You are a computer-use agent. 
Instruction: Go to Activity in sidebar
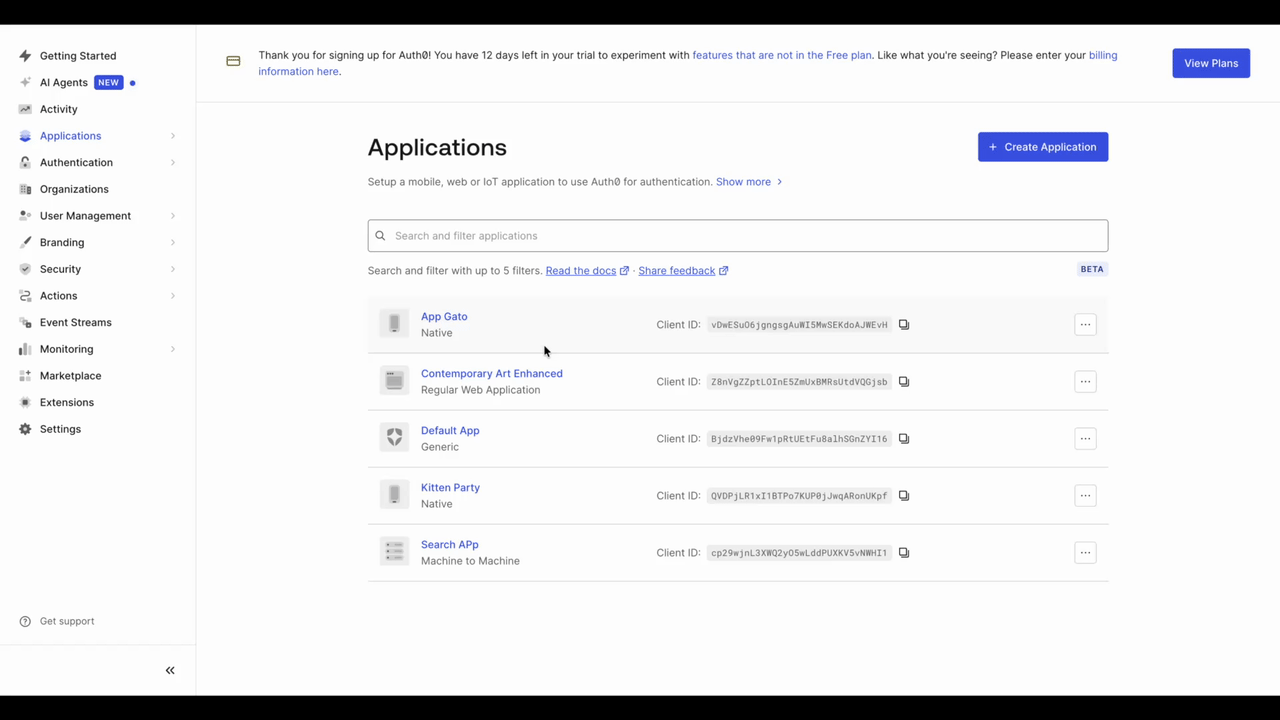coord(58,109)
